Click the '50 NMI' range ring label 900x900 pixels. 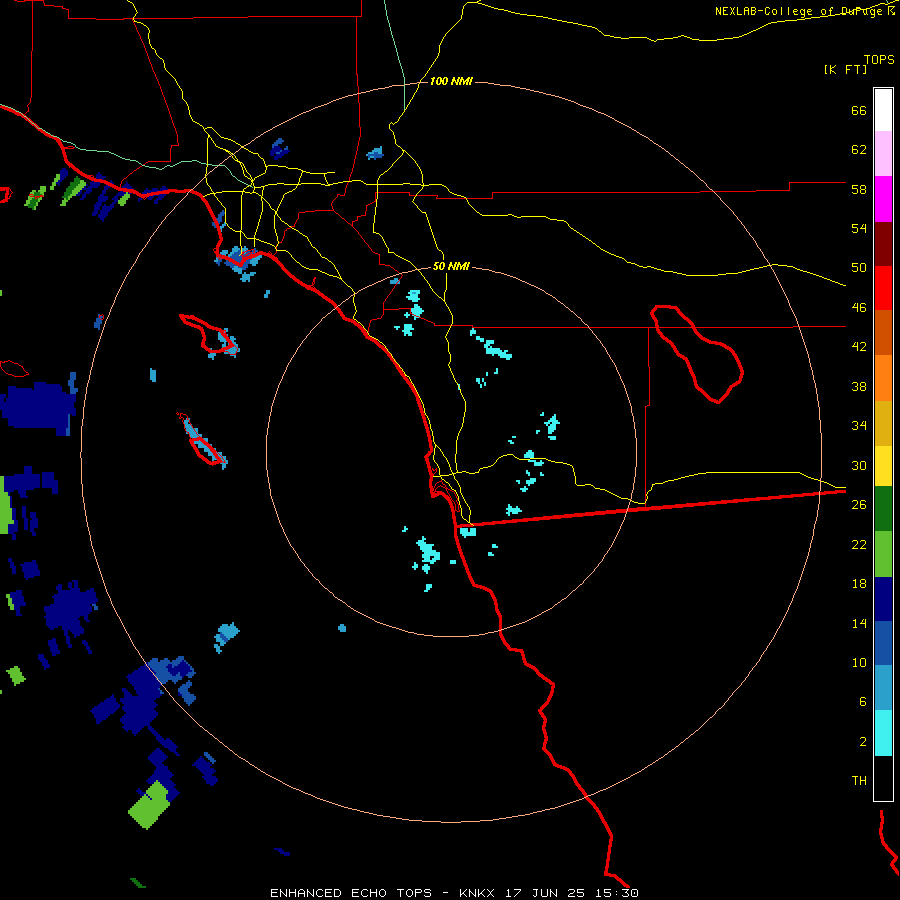pos(451,266)
